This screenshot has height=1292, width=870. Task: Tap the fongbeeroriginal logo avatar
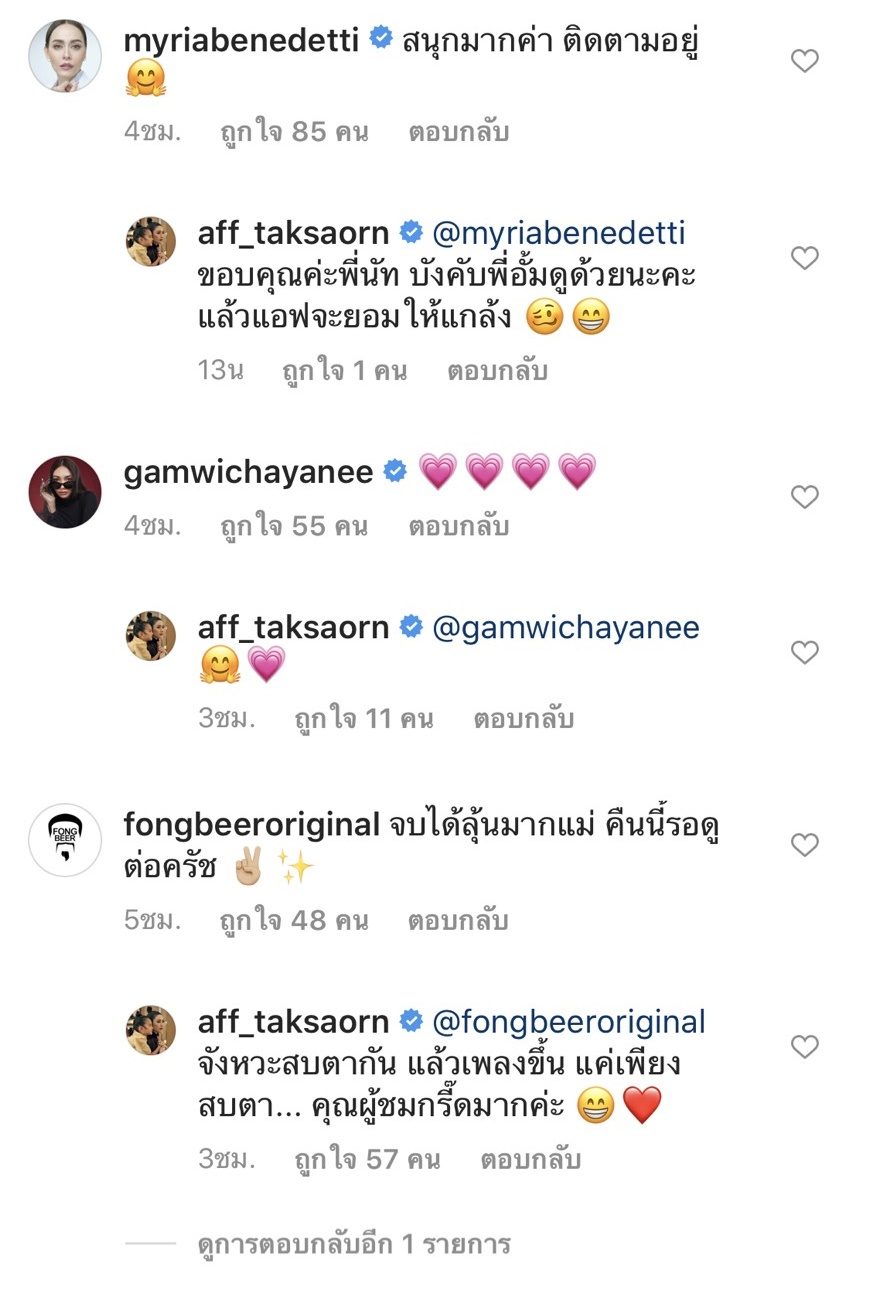pos(64,840)
